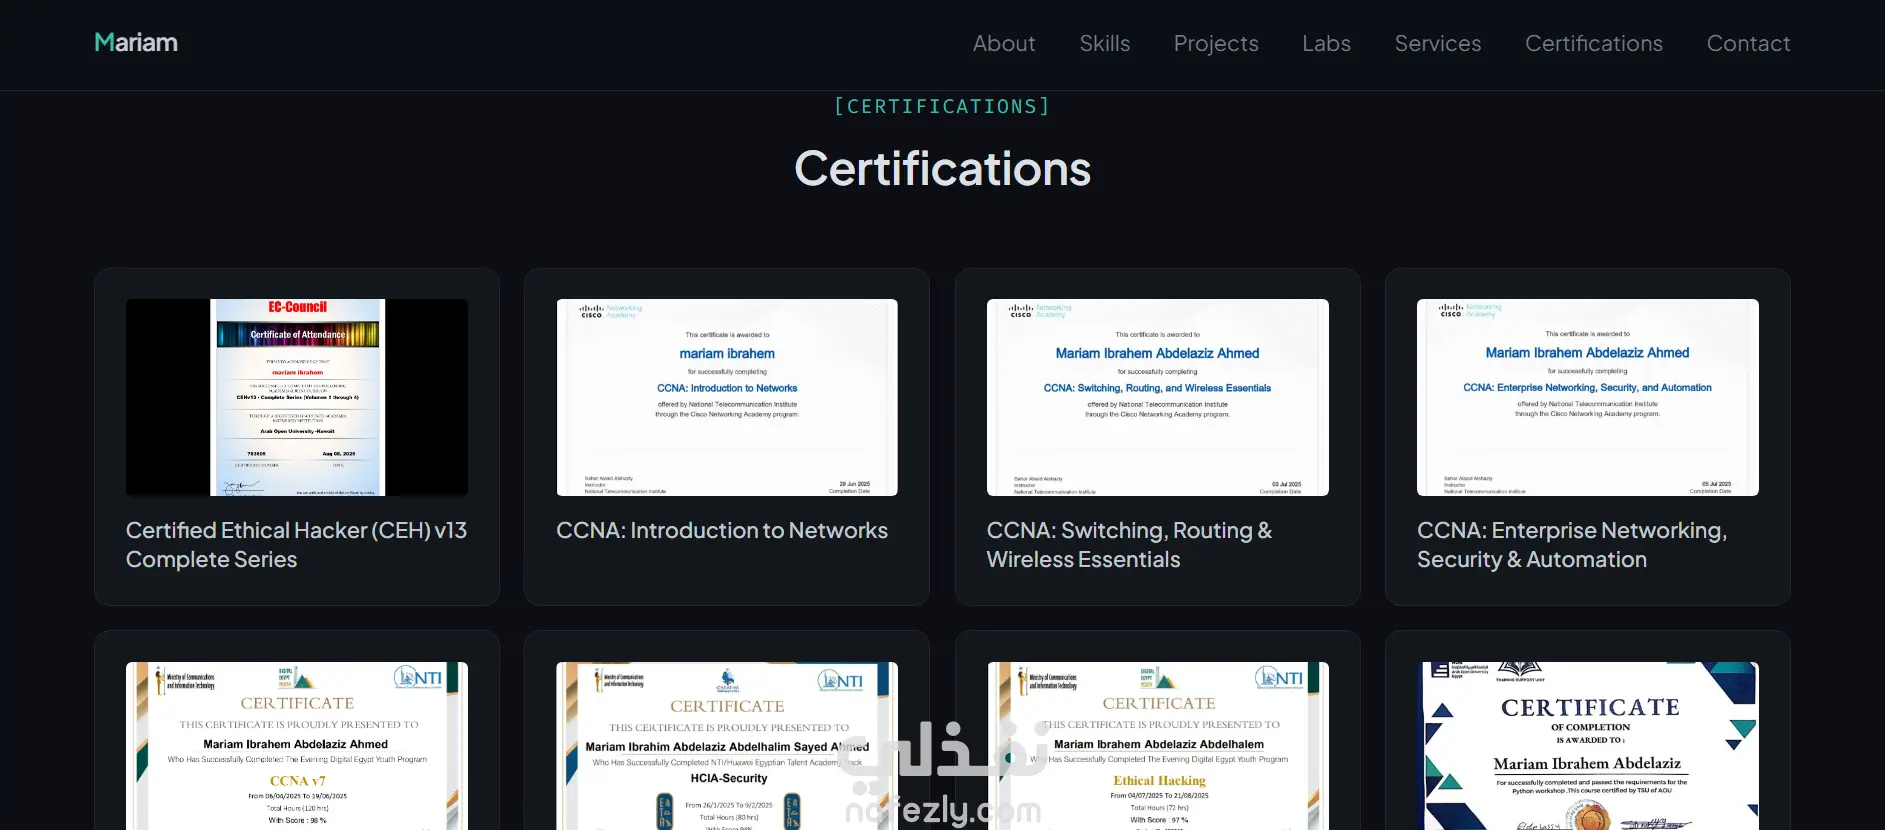Screen dimensions: 1885x830
Task: Click the title 'CCNA: Introduction to Networks'
Action: click(x=722, y=531)
